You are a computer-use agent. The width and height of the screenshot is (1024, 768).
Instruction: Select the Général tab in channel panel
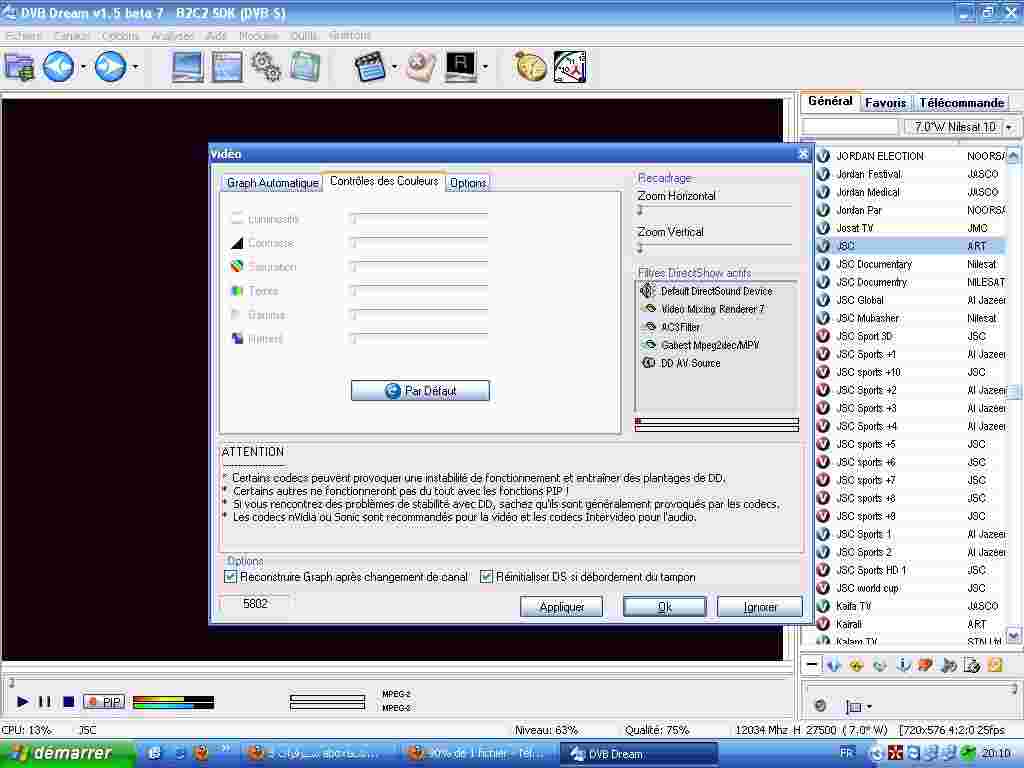830,101
